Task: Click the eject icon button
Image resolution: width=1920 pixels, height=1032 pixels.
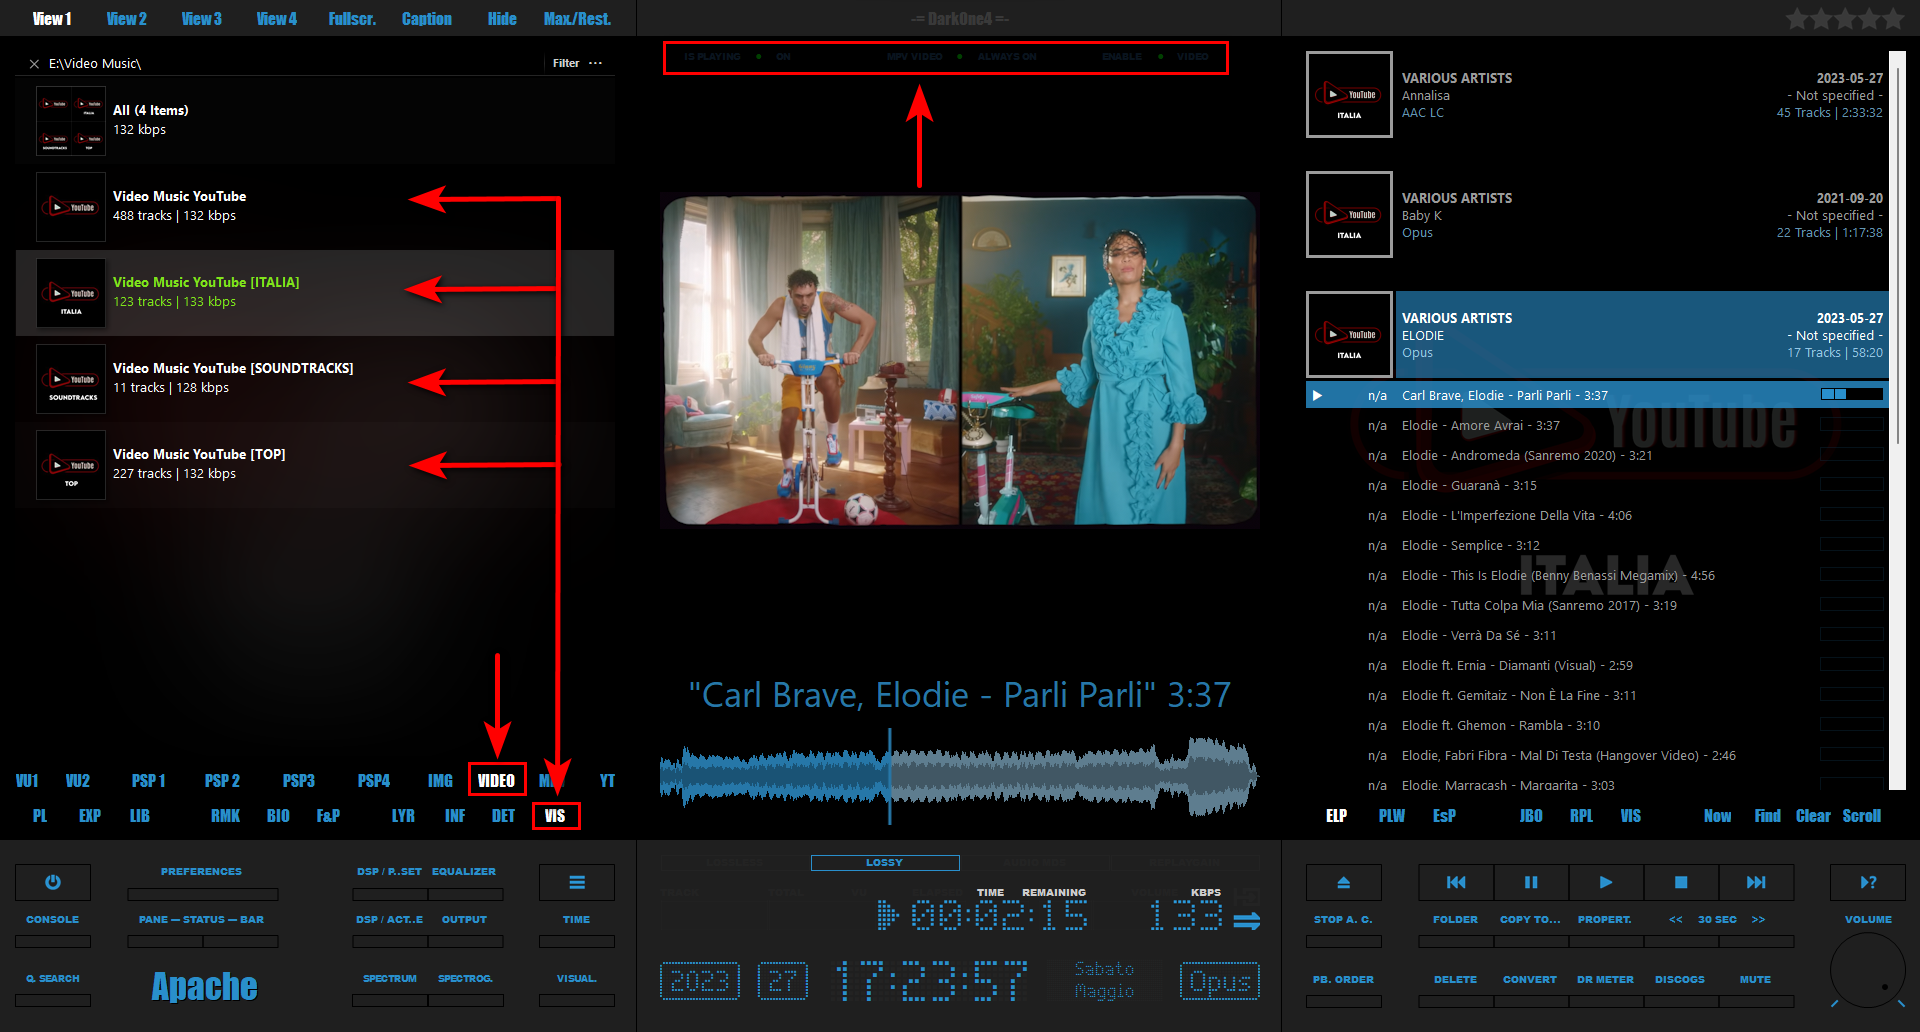Action: pyautogui.click(x=1343, y=882)
